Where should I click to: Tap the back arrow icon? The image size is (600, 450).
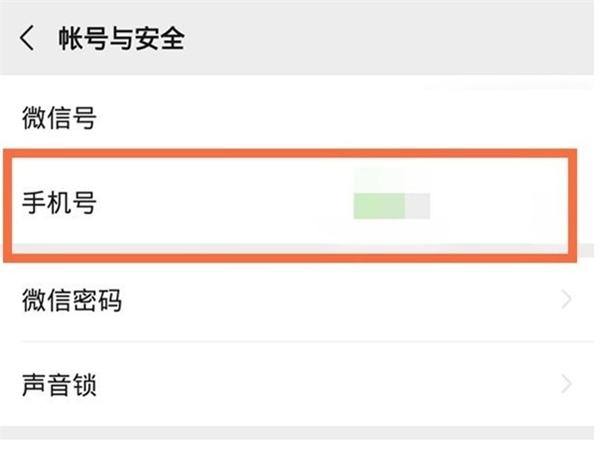click(27, 39)
